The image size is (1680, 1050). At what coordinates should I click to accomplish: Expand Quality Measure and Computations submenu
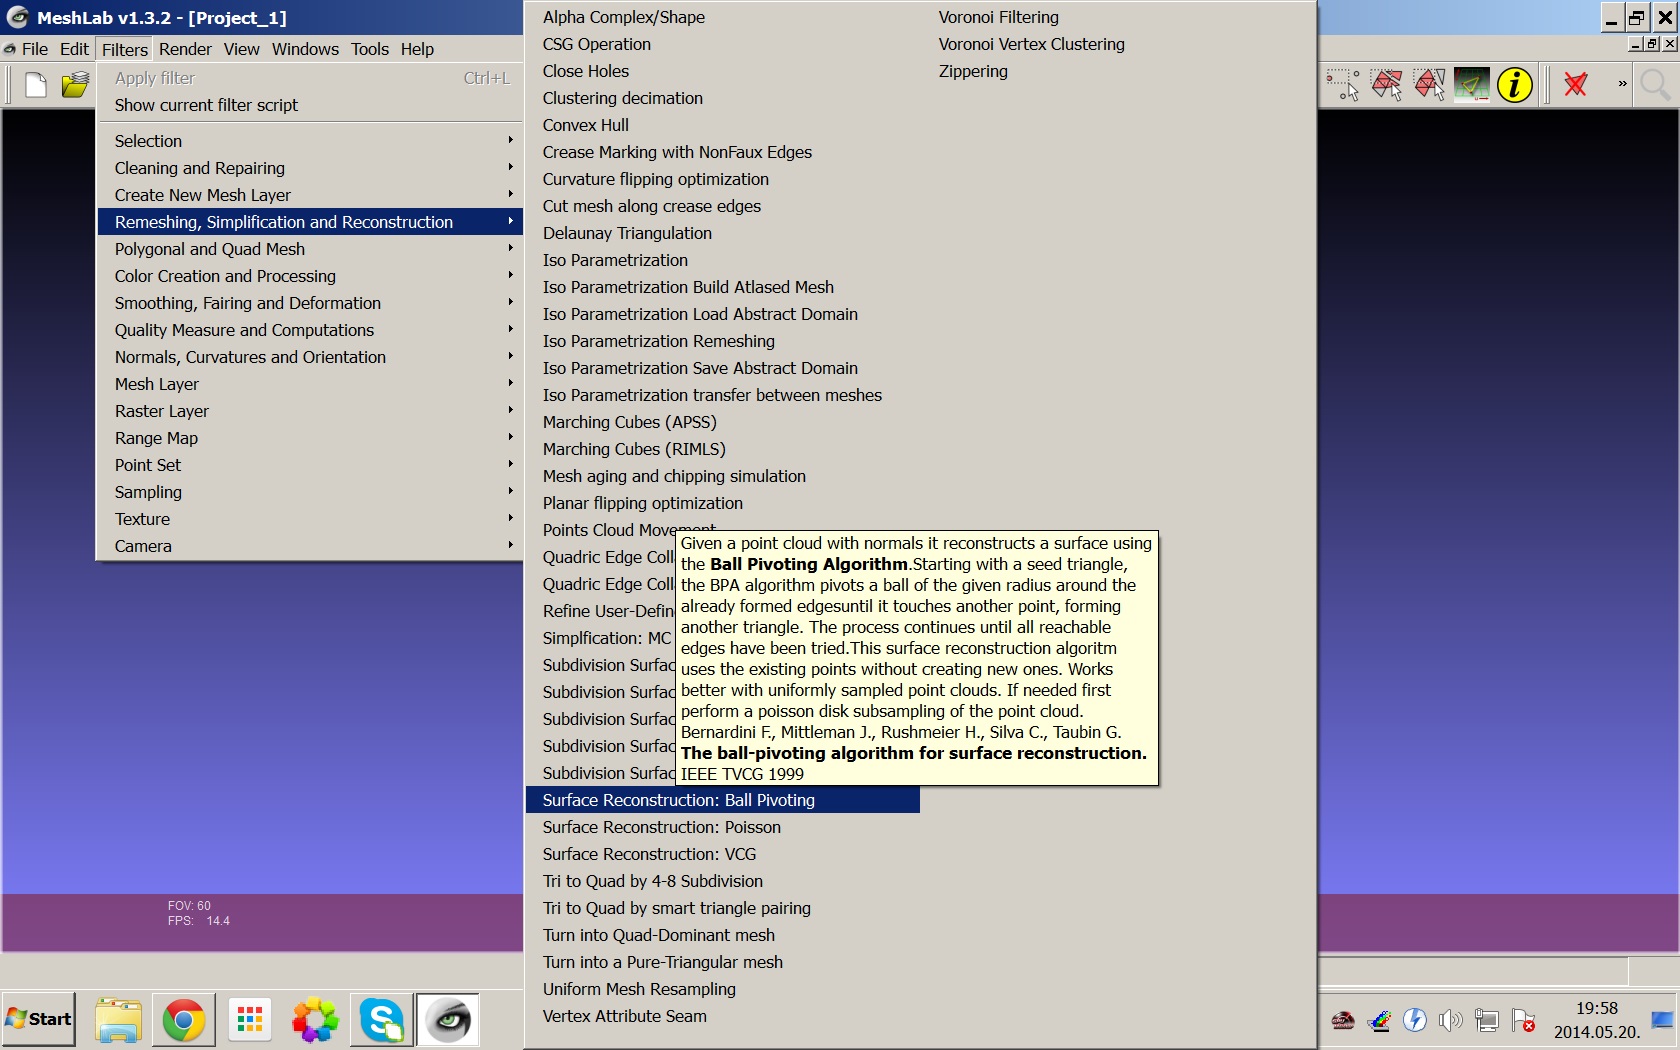tap(310, 330)
